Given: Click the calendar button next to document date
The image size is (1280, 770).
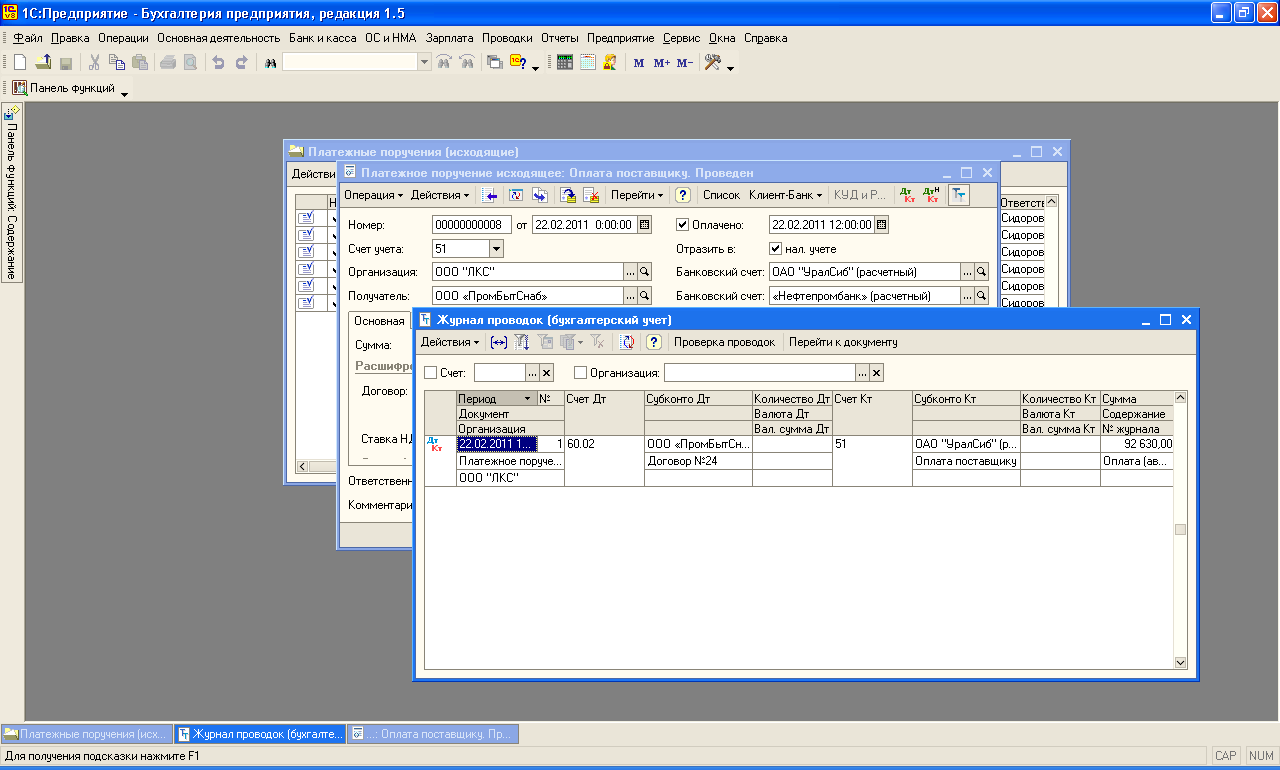Looking at the screenshot, I should [x=644, y=224].
